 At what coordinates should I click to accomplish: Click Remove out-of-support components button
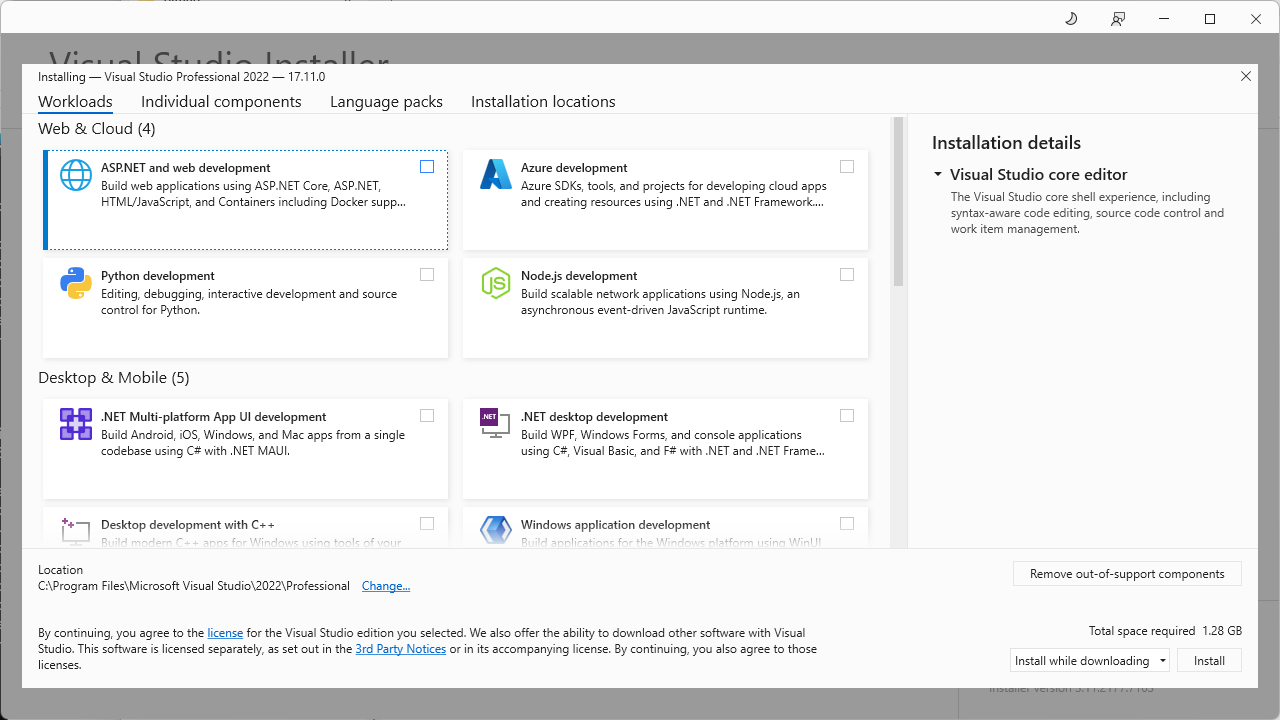pyautogui.click(x=1127, y=574)
